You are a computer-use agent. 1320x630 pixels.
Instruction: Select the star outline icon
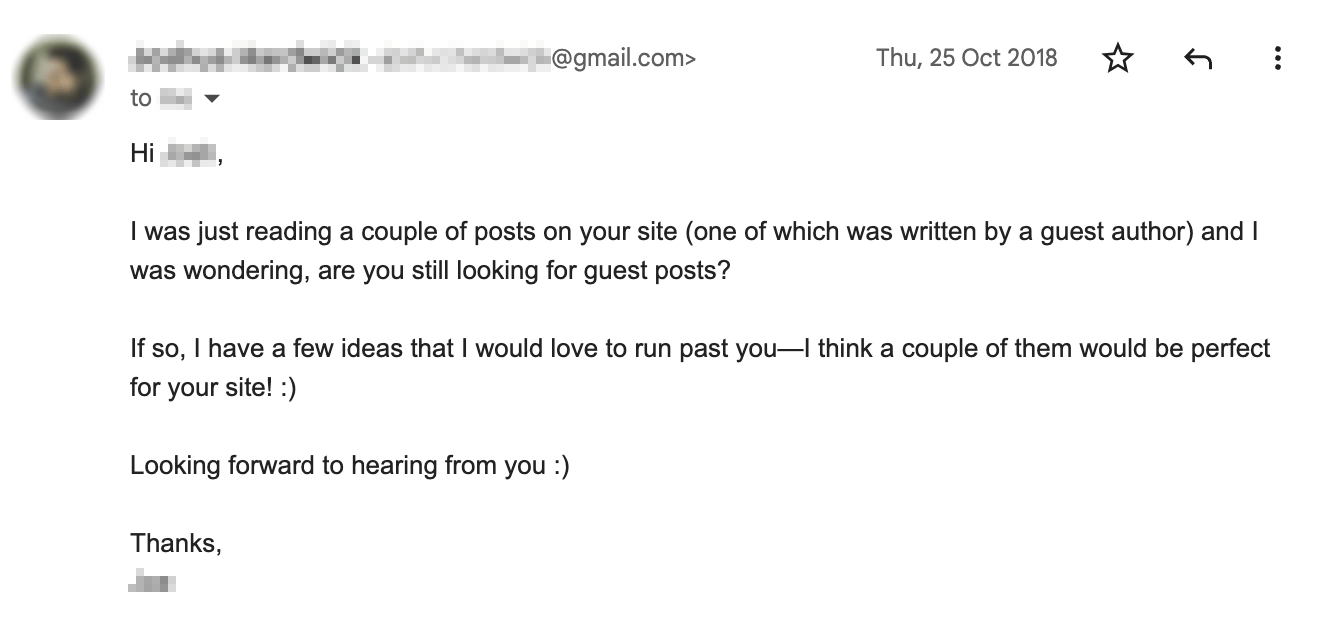1118,58
